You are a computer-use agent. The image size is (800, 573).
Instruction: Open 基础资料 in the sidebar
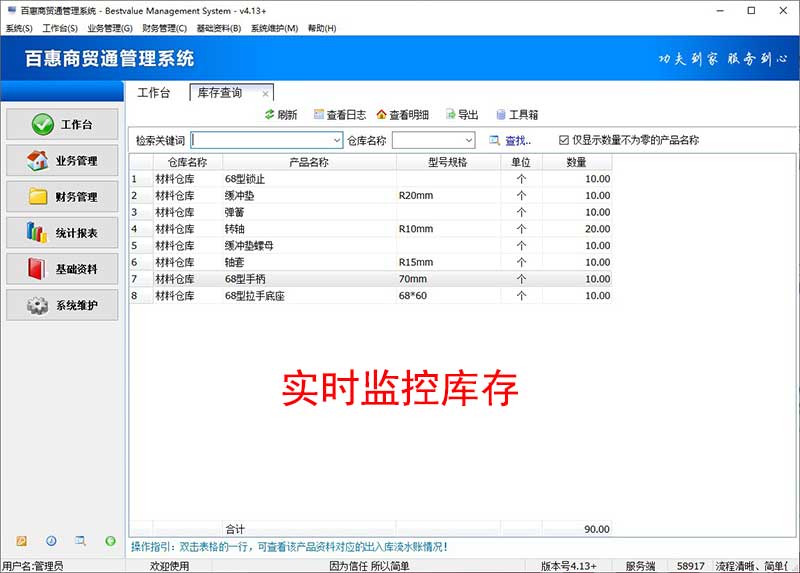[62, 269]
